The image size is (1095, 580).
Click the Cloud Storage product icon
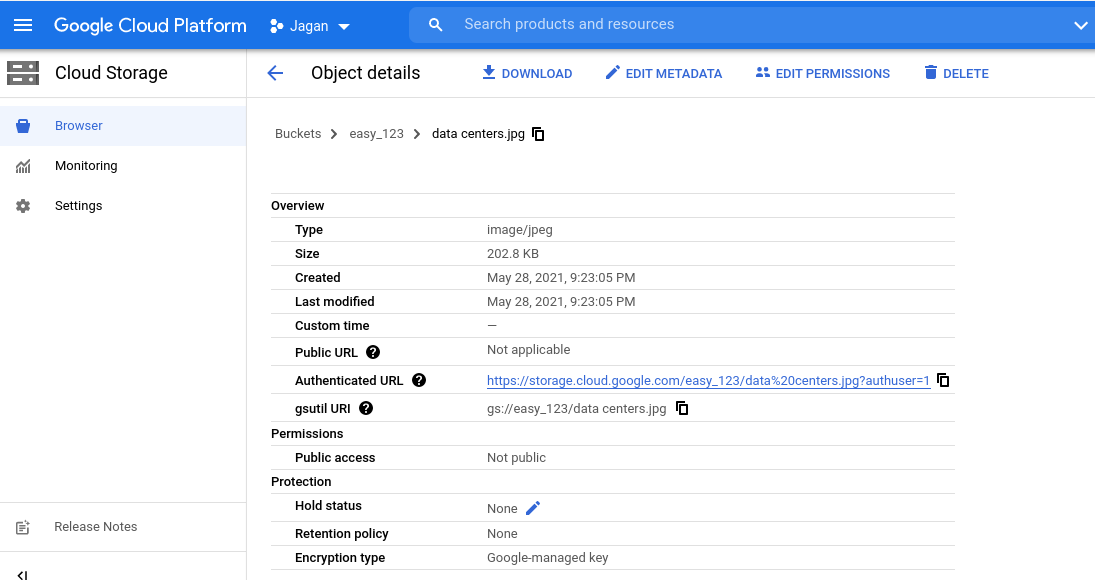(23, 73)
